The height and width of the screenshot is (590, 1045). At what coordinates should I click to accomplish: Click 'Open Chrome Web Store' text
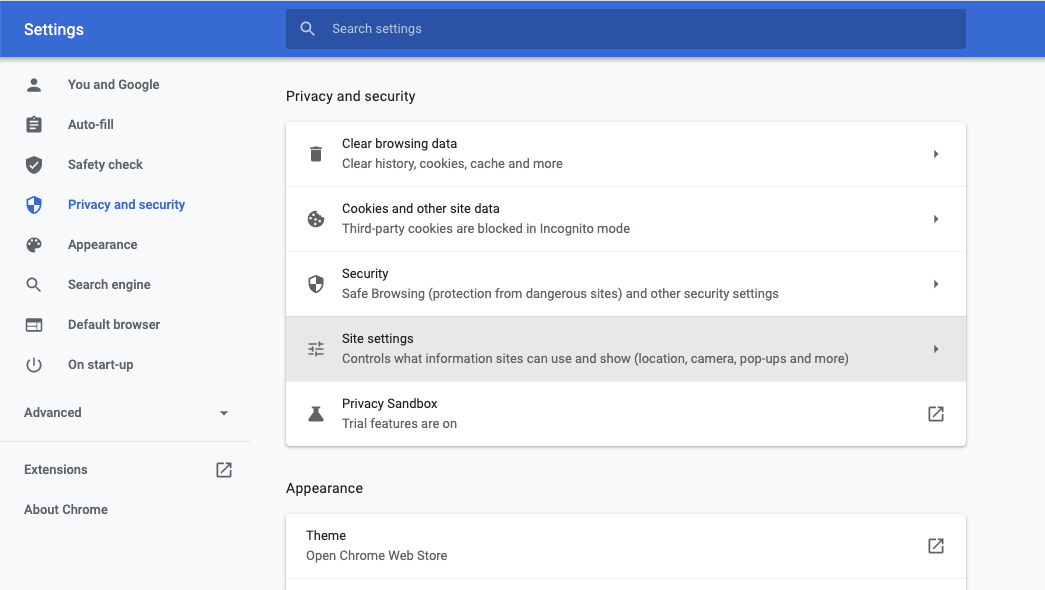click(x=377, y=555)
